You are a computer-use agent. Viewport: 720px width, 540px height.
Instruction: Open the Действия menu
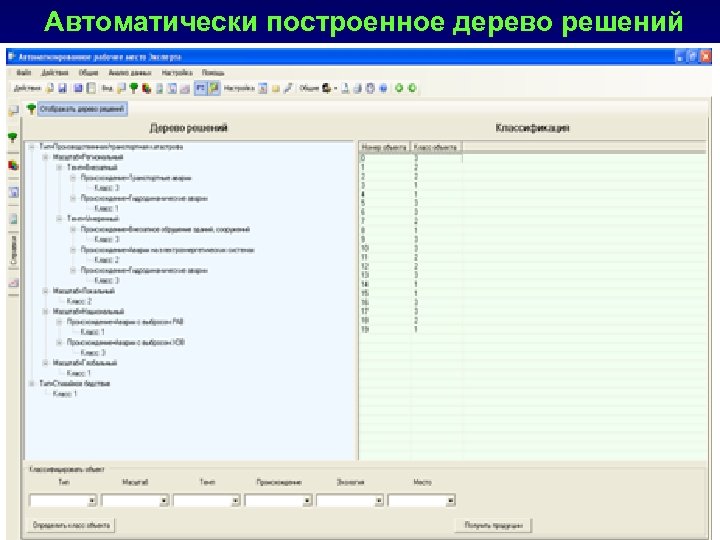tap(54, 73)
